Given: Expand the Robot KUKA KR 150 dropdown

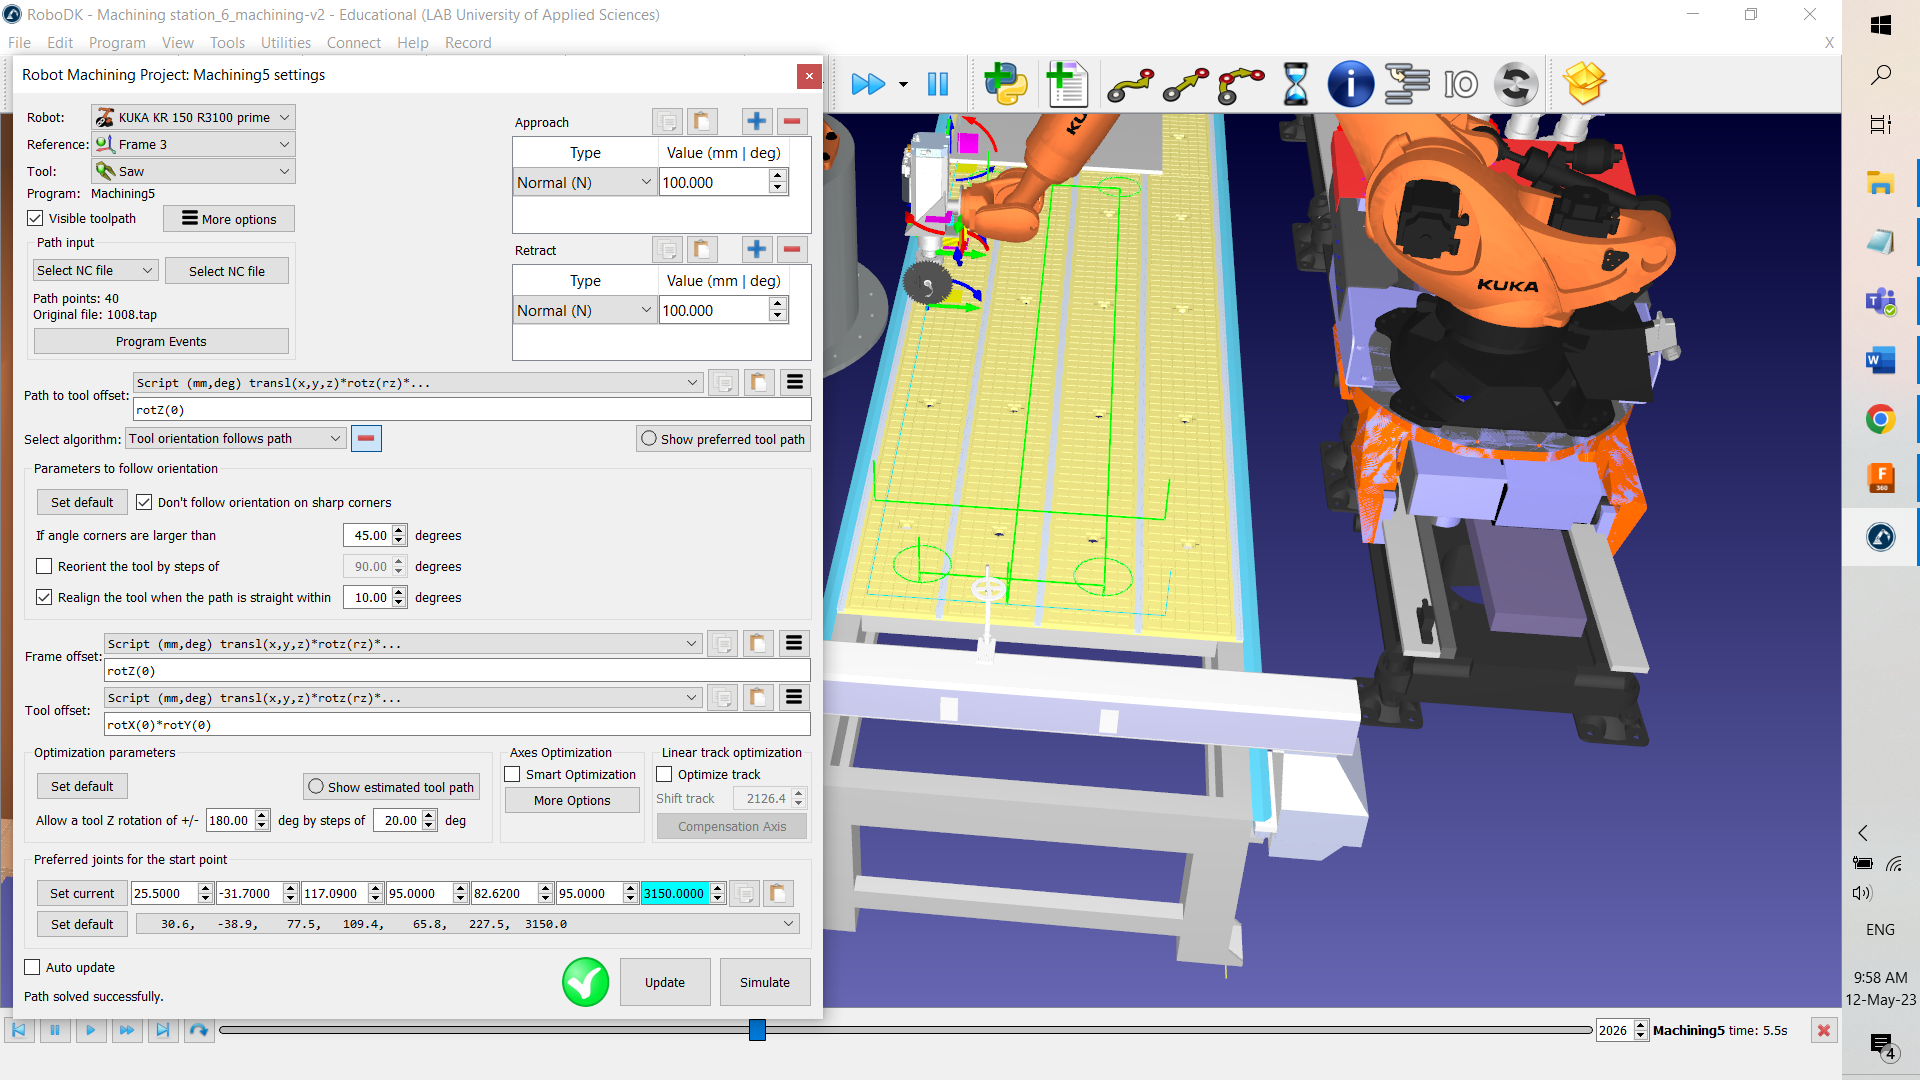Looking at the screenshot, I should coord(193,118).
